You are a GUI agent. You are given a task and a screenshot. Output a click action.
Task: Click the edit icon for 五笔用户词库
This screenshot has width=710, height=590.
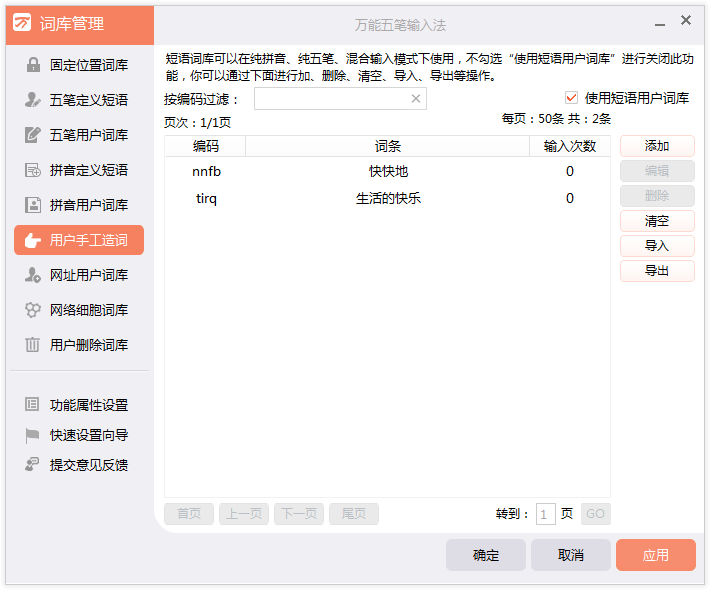32,135
